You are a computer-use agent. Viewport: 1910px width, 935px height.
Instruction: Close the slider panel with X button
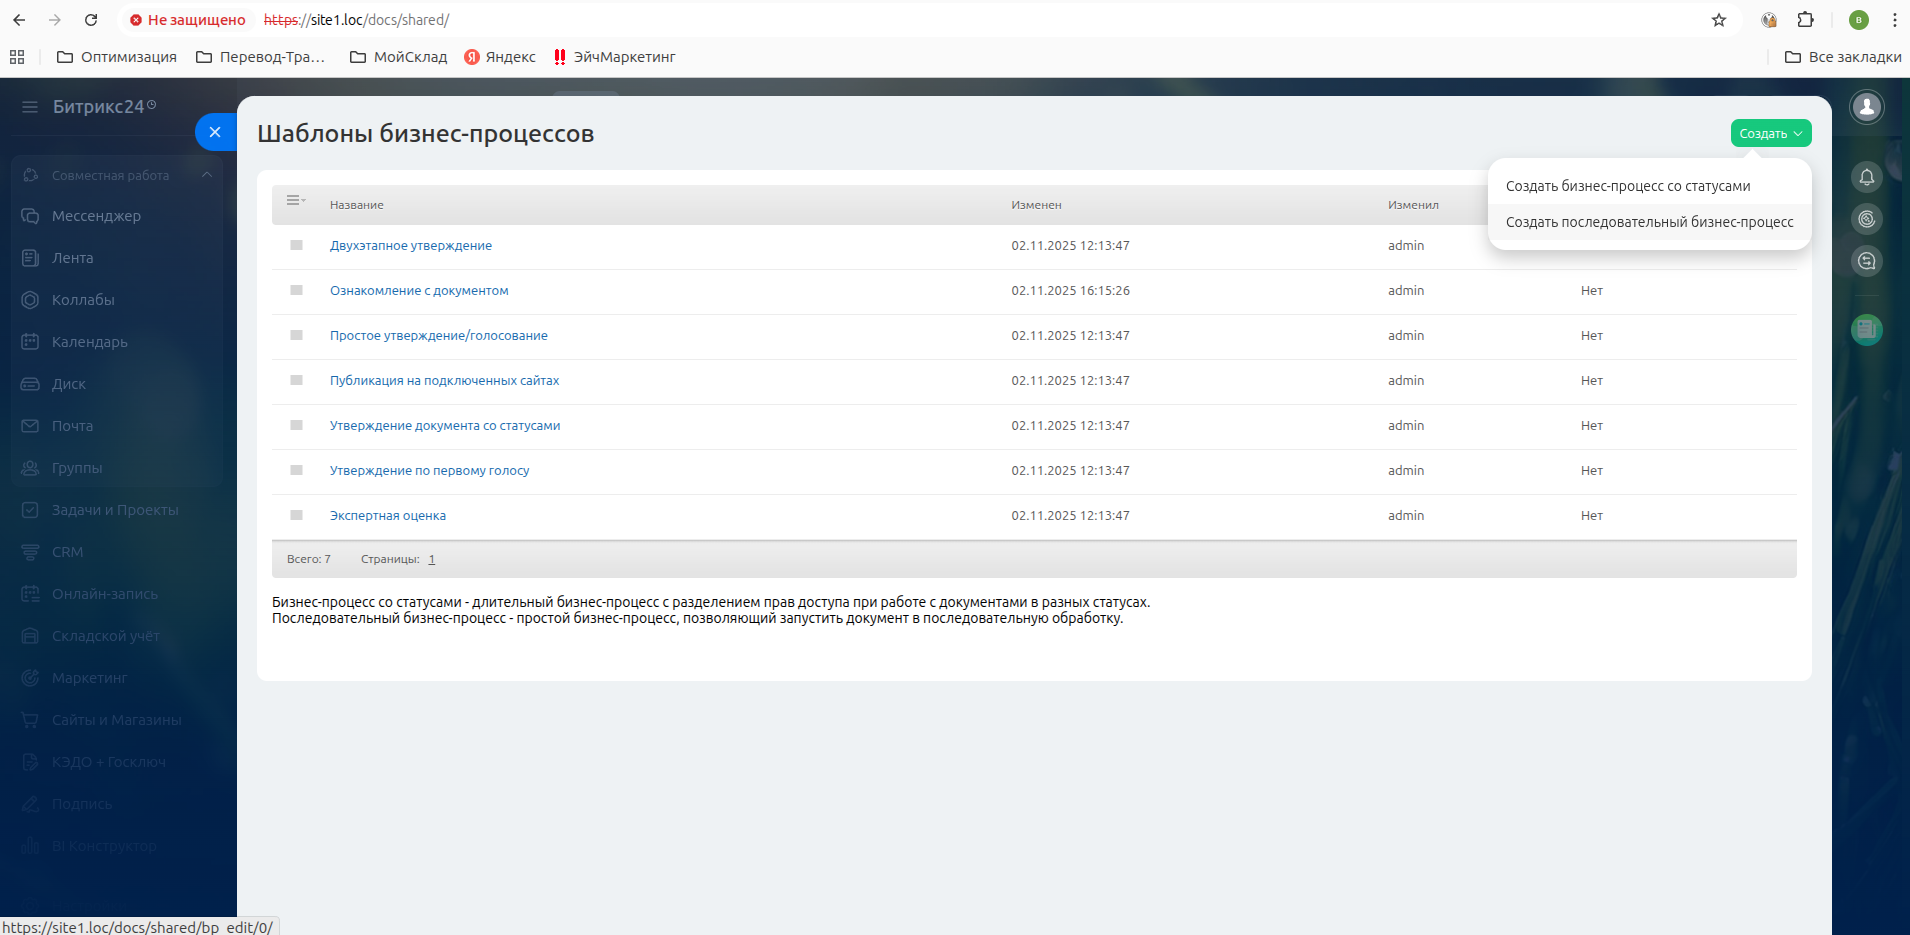pyautogui.click(x=215, y=132)
